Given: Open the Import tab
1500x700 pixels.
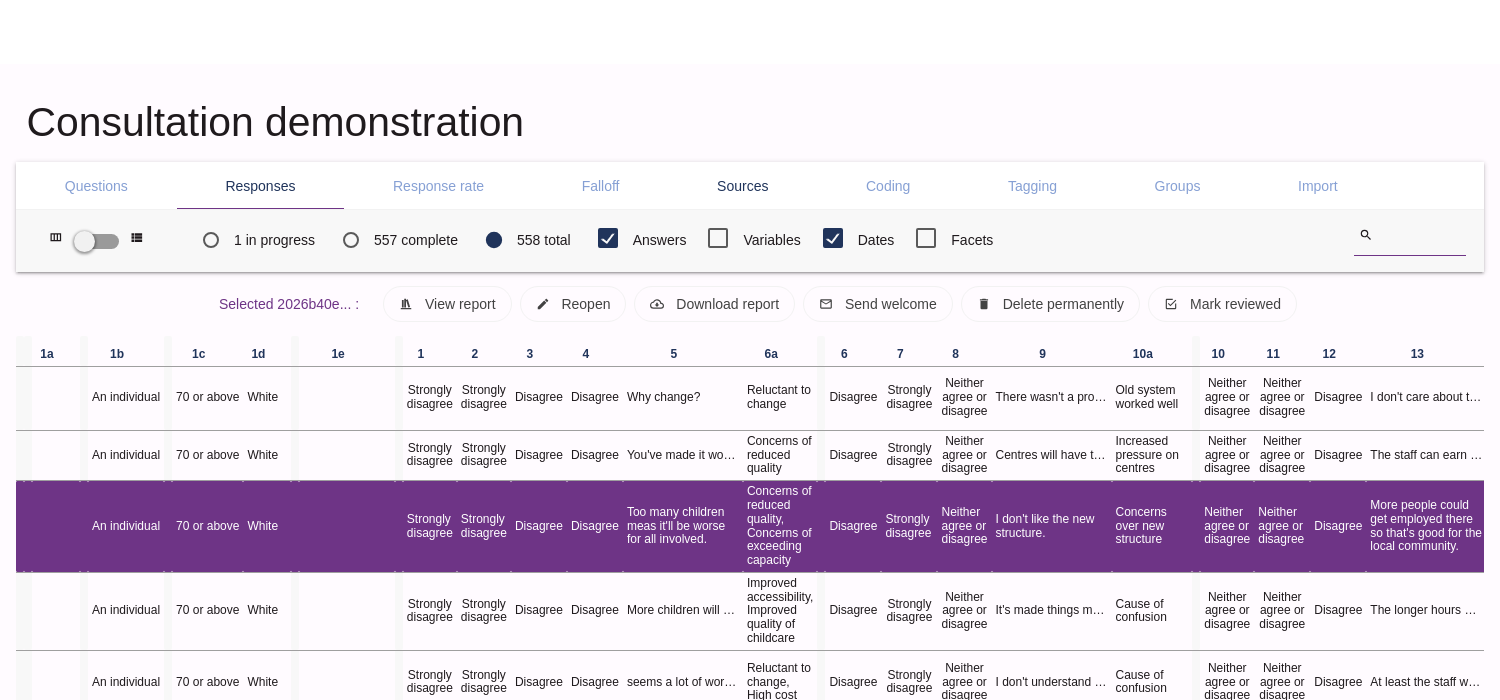Looking at the screenshot, I should click(1318, 186).
